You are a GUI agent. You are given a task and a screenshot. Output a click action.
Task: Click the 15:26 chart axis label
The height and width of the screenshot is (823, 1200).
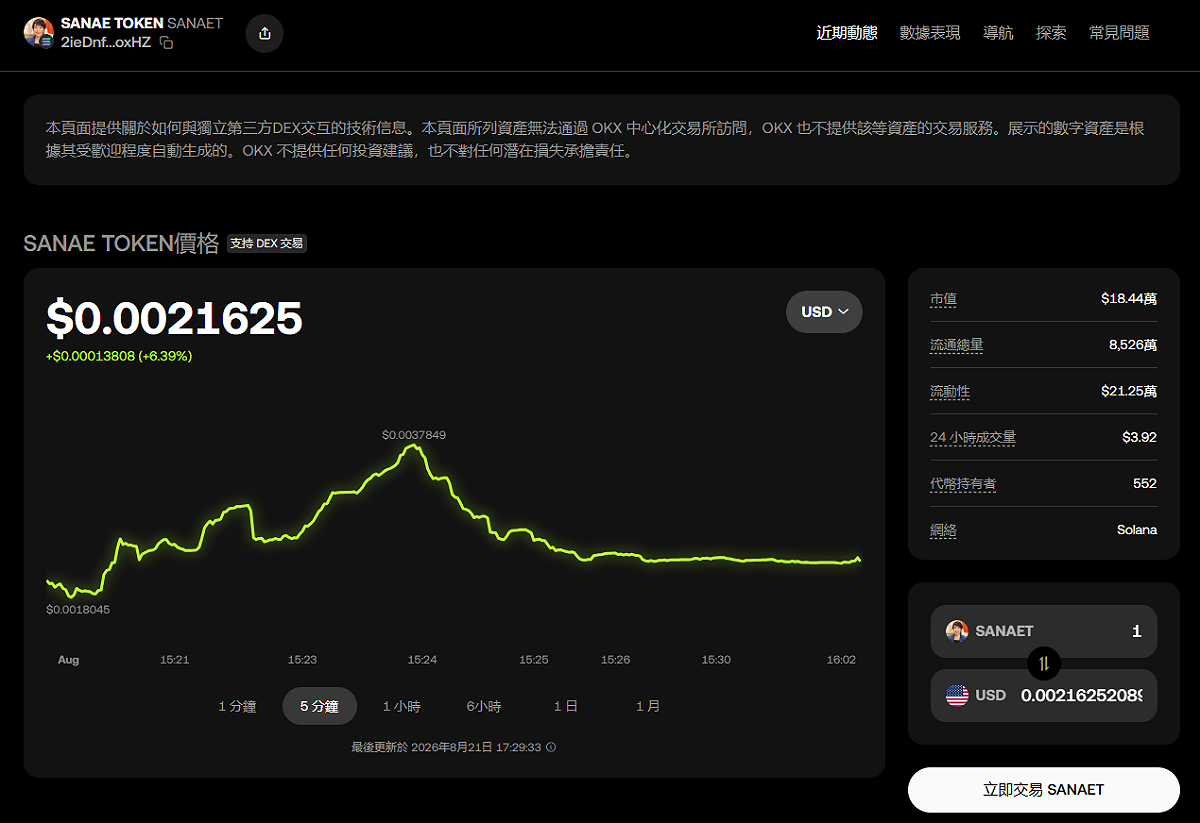coord(615,660)
